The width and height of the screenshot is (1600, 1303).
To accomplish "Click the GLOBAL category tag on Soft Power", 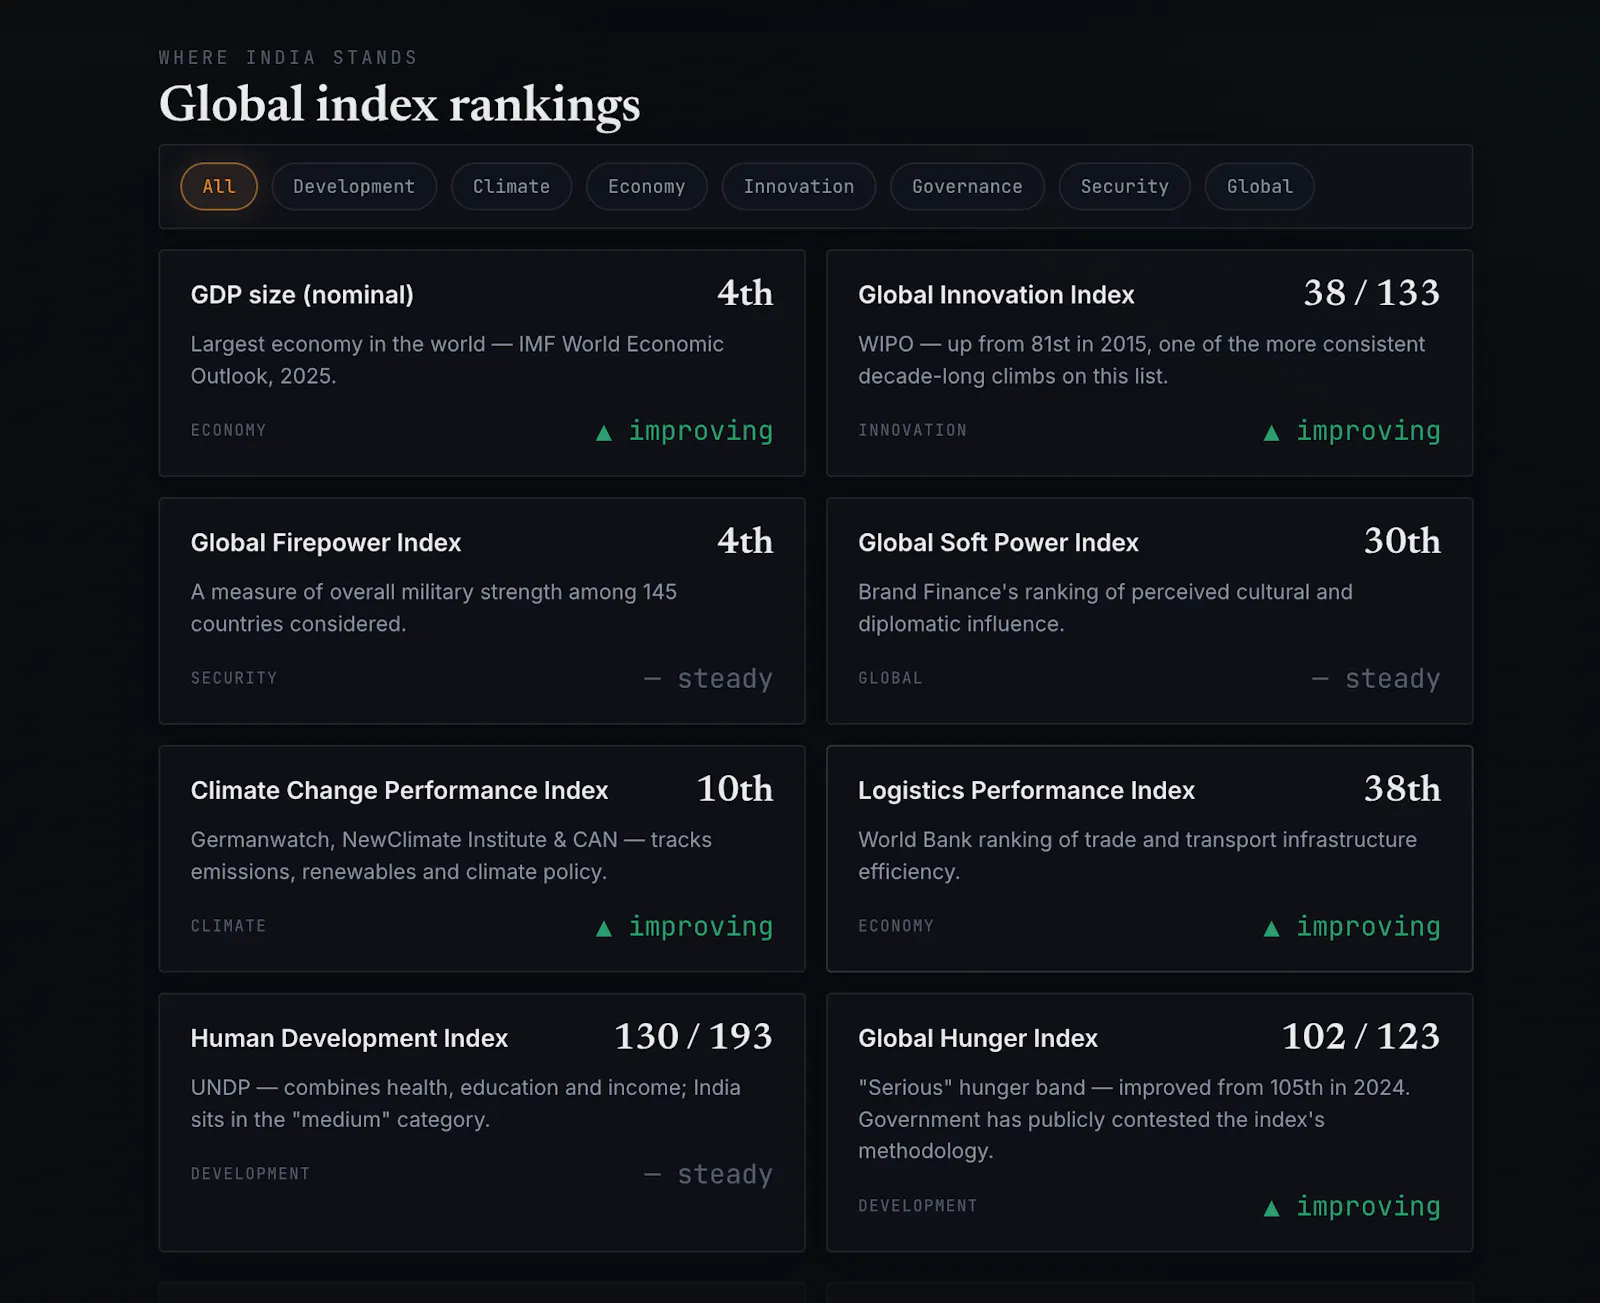I will (x=890, y=678).
